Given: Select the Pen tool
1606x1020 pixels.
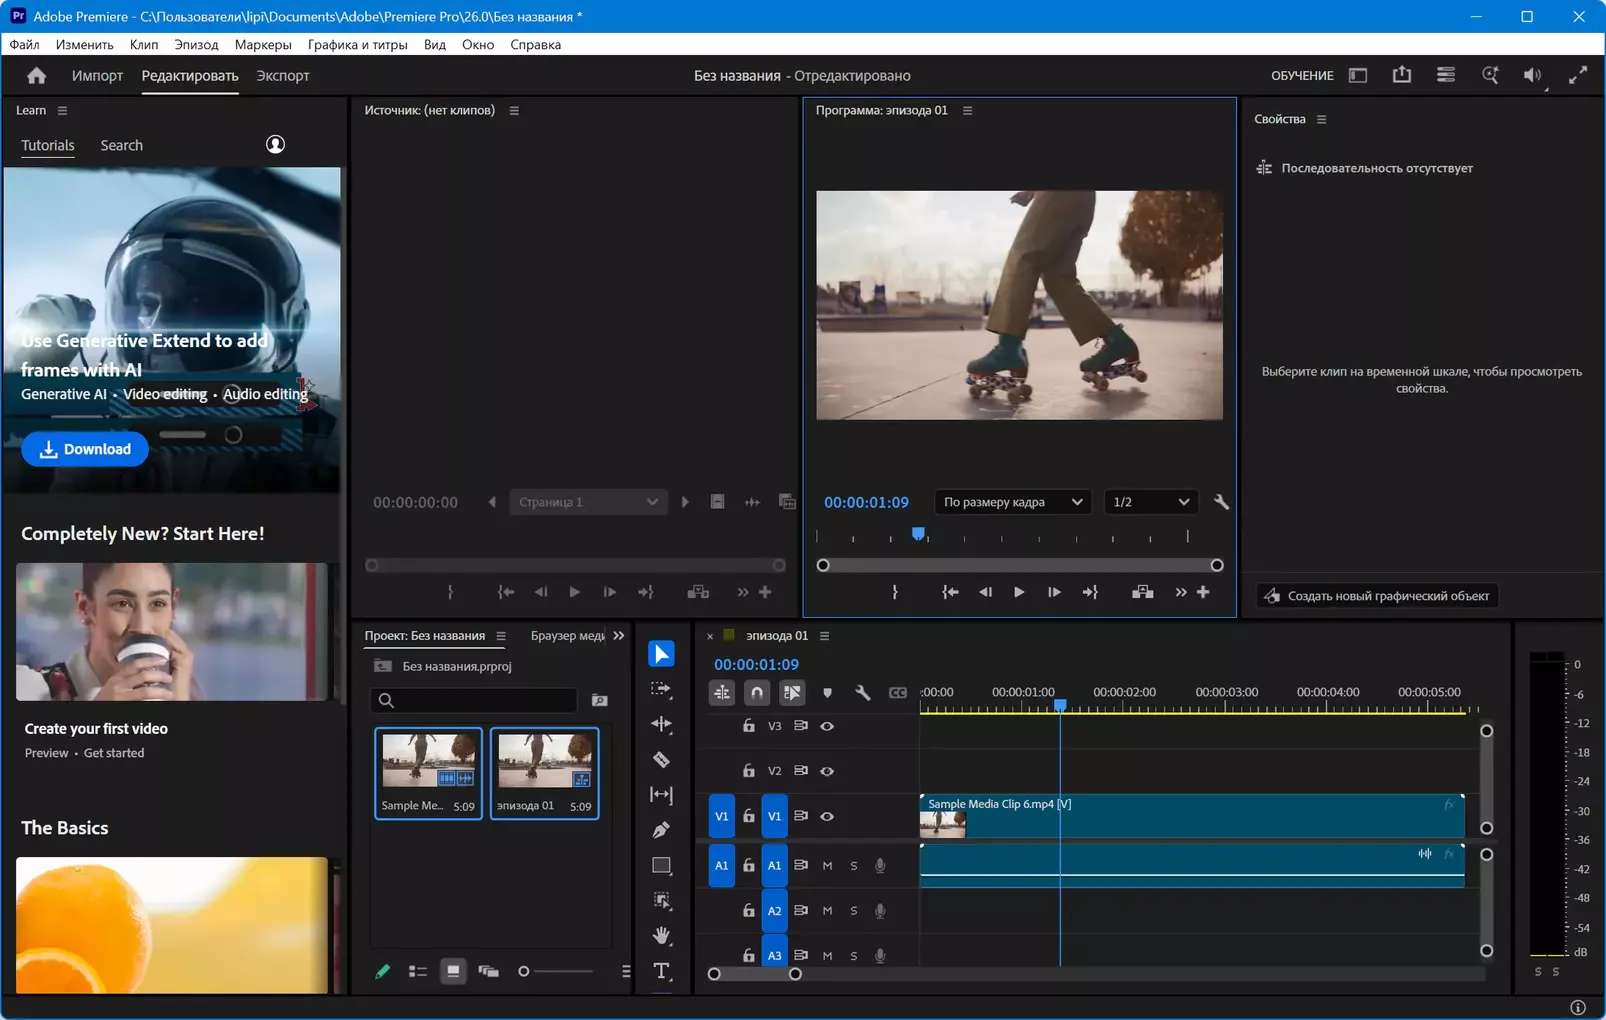Looking at the screenshot, I should [x=661, y=830].
